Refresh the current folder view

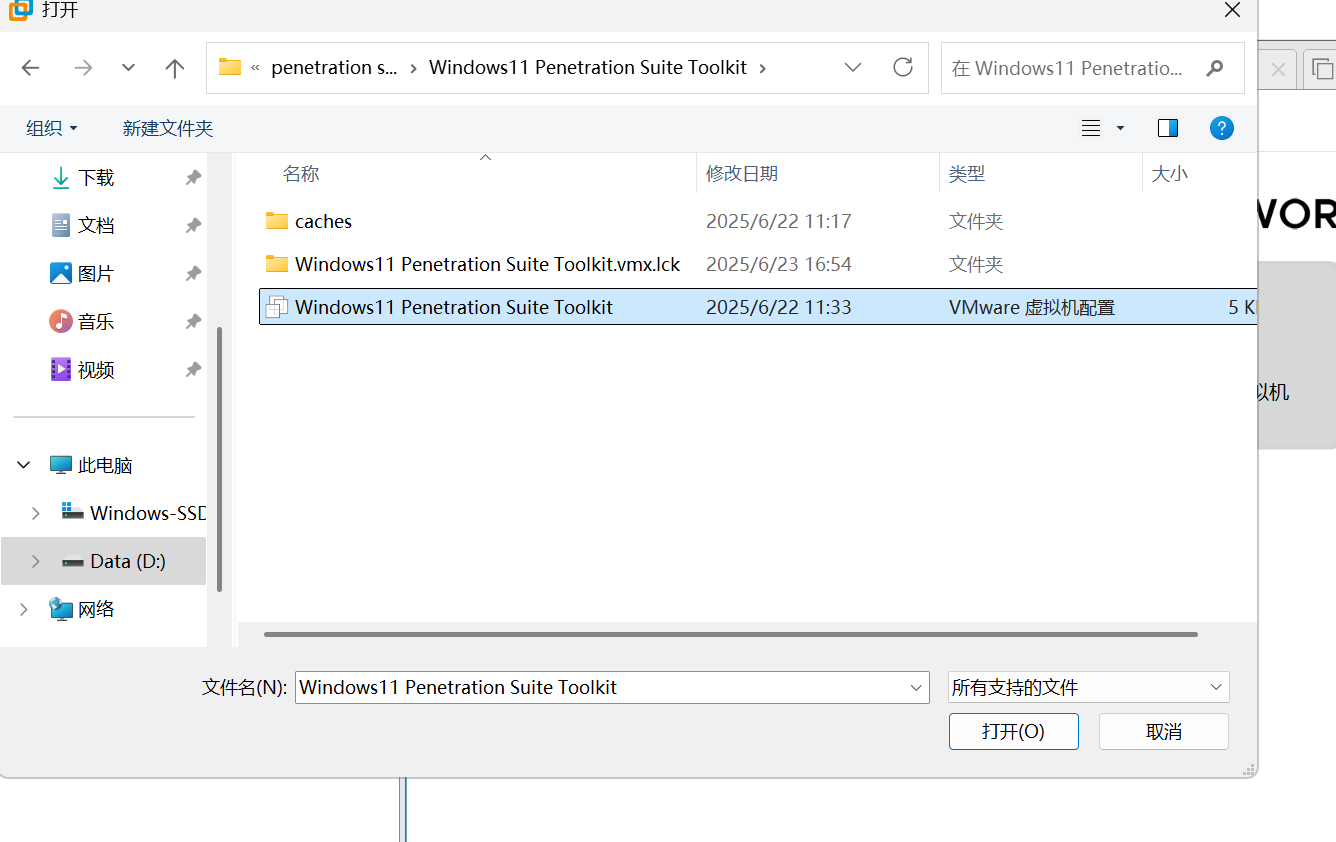click(x=903, y=67)
